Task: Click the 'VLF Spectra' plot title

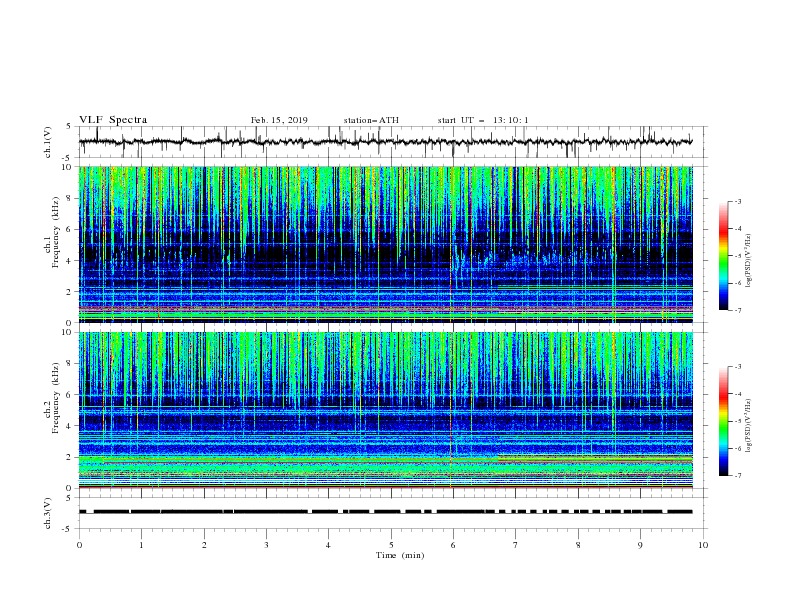Action: point(113,120)
